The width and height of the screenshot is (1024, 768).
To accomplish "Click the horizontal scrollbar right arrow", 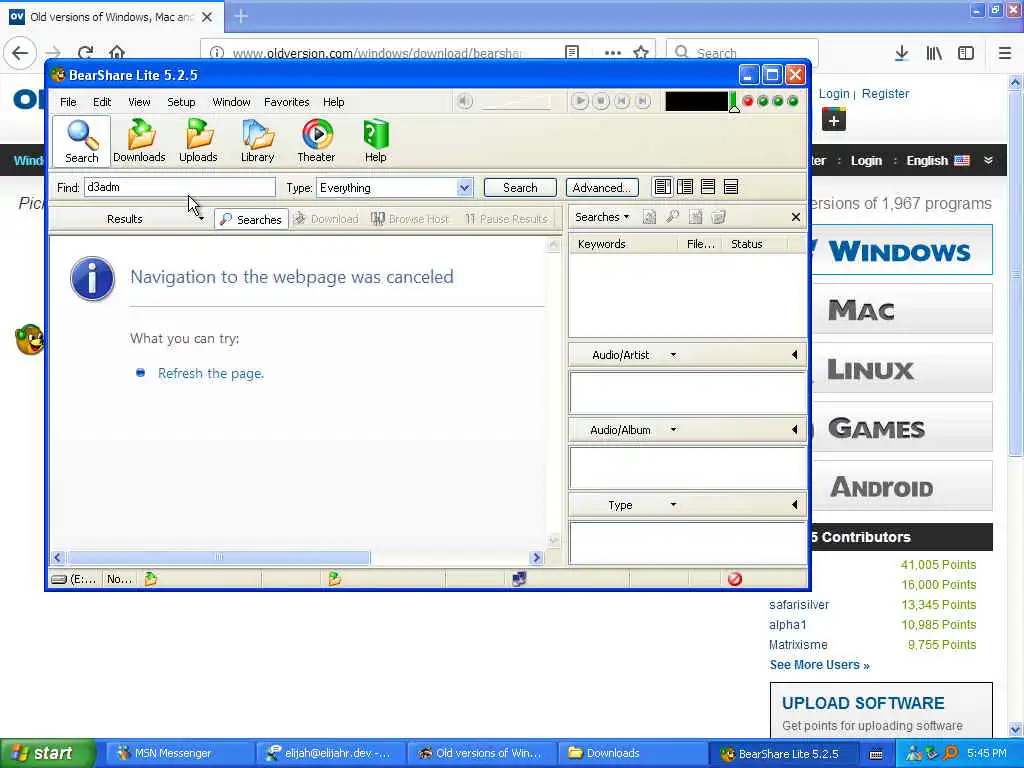I will [x=537, y=558].
